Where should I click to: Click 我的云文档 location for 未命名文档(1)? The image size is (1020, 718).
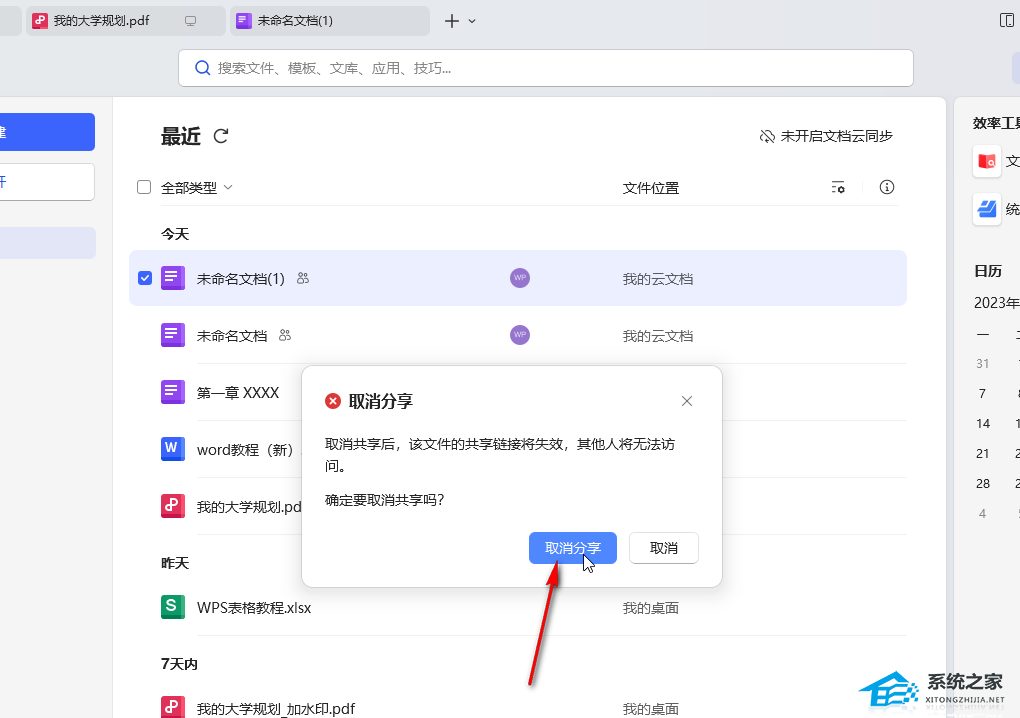point(658,279)
